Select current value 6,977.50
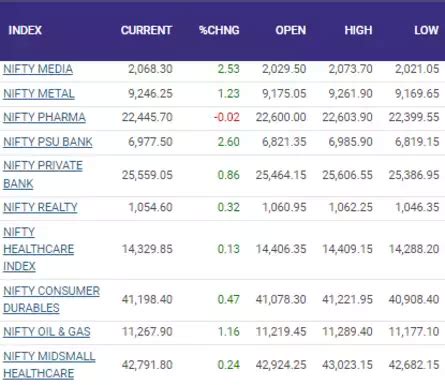The width and height of the screenshot is (445, 385). (150, 142)
